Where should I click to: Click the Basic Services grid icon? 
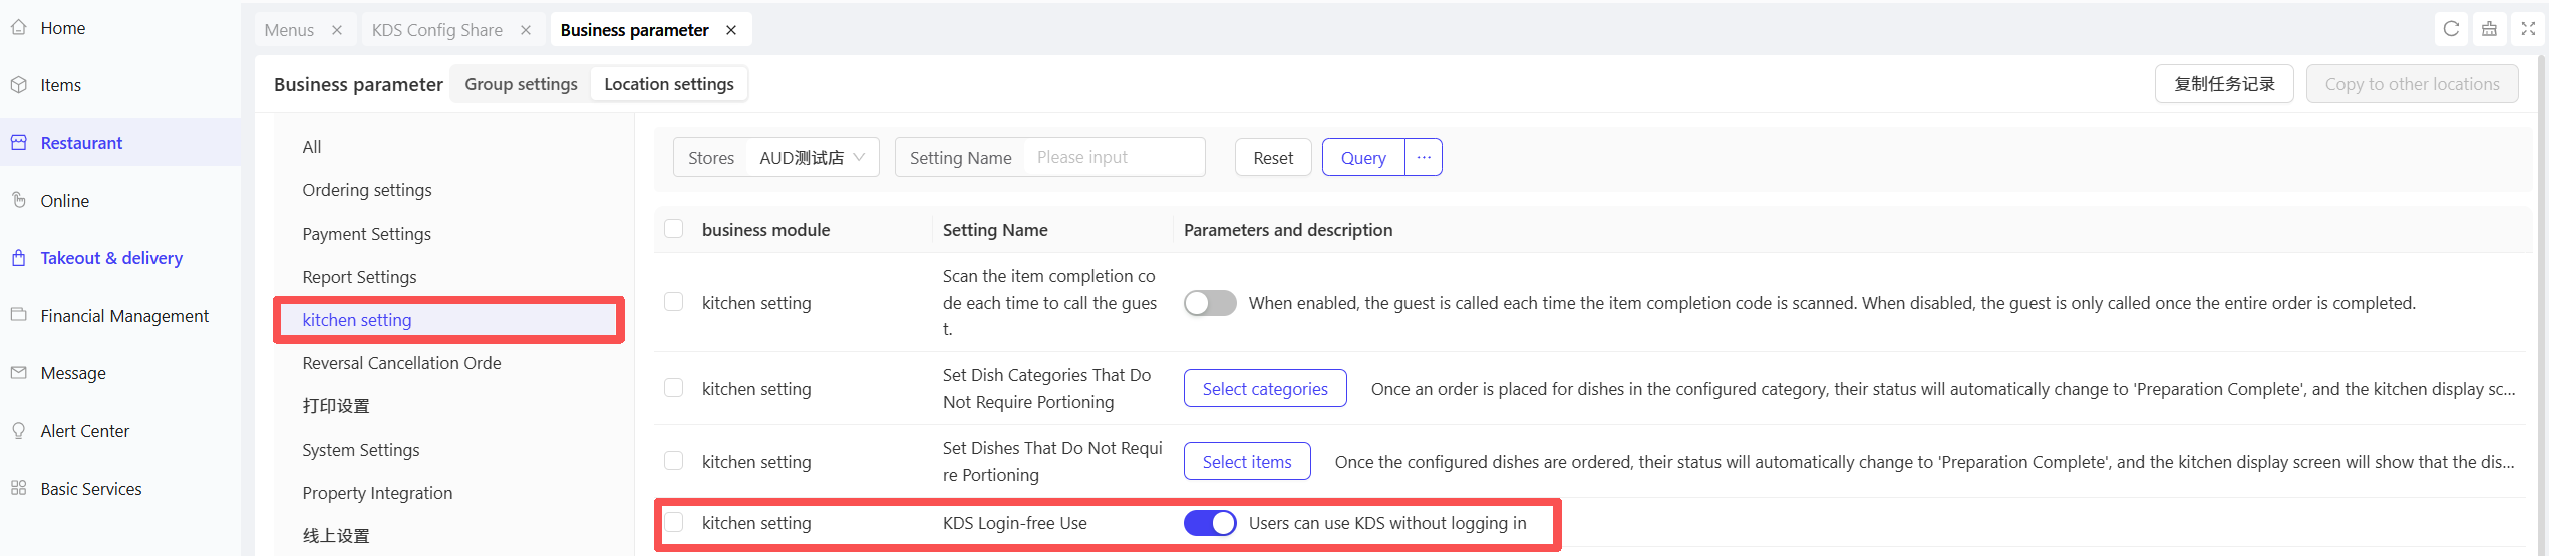19,489
